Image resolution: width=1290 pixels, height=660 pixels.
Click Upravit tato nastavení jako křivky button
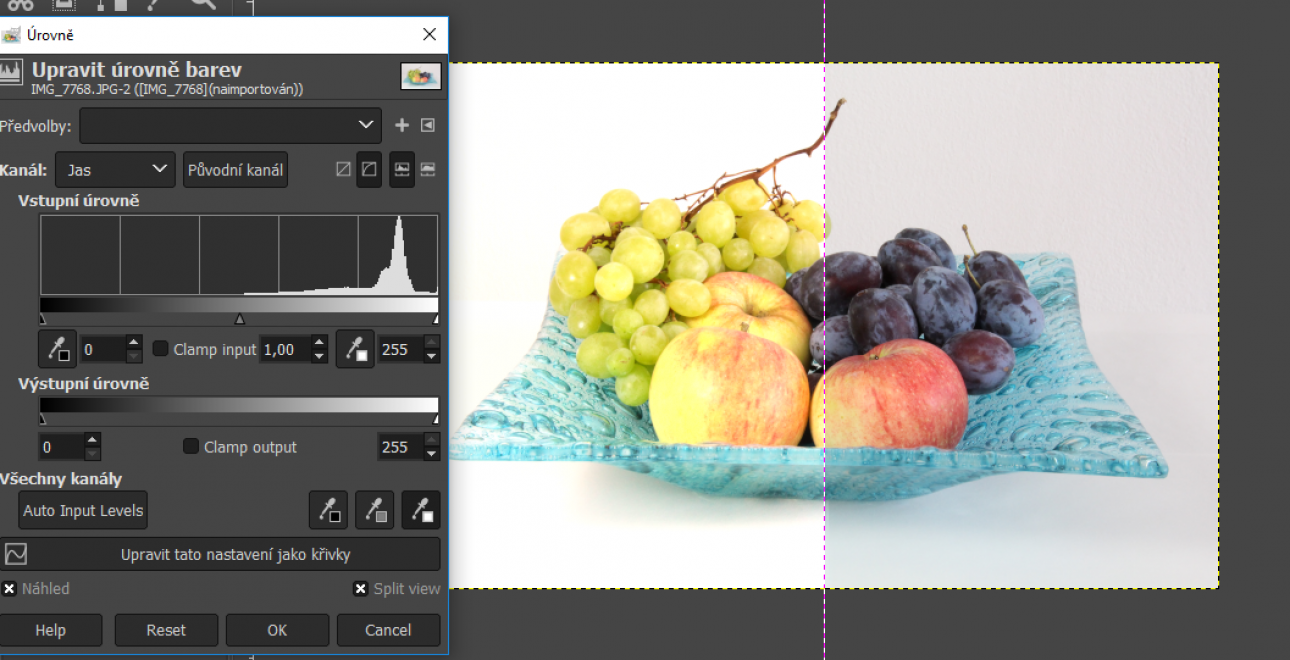click(220, 554)
